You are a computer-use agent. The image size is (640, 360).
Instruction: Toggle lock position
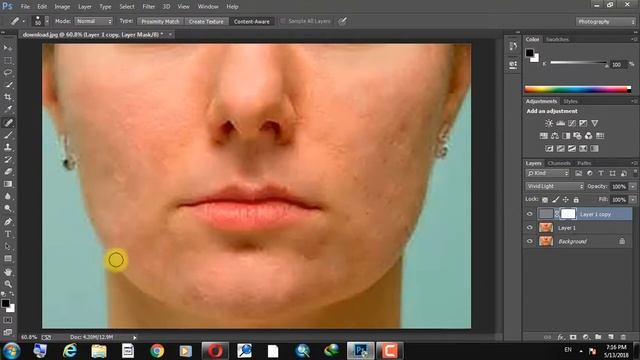[x=566, y=200]
